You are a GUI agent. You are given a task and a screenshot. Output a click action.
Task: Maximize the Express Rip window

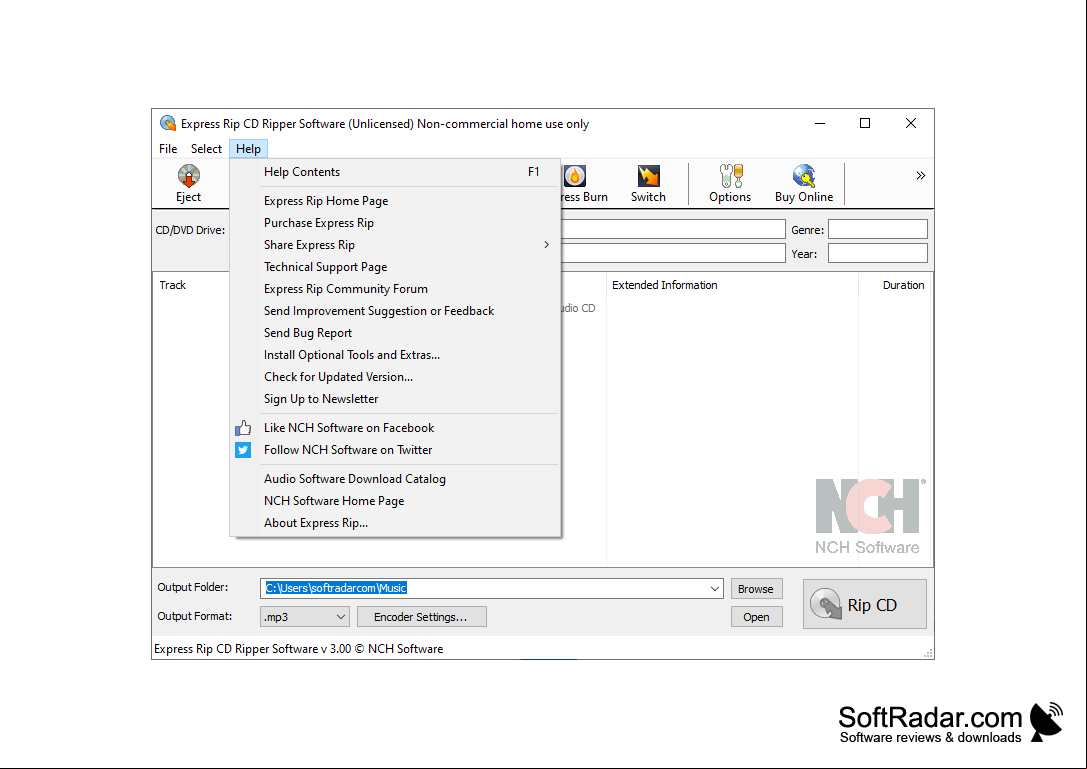pos(865,123)
